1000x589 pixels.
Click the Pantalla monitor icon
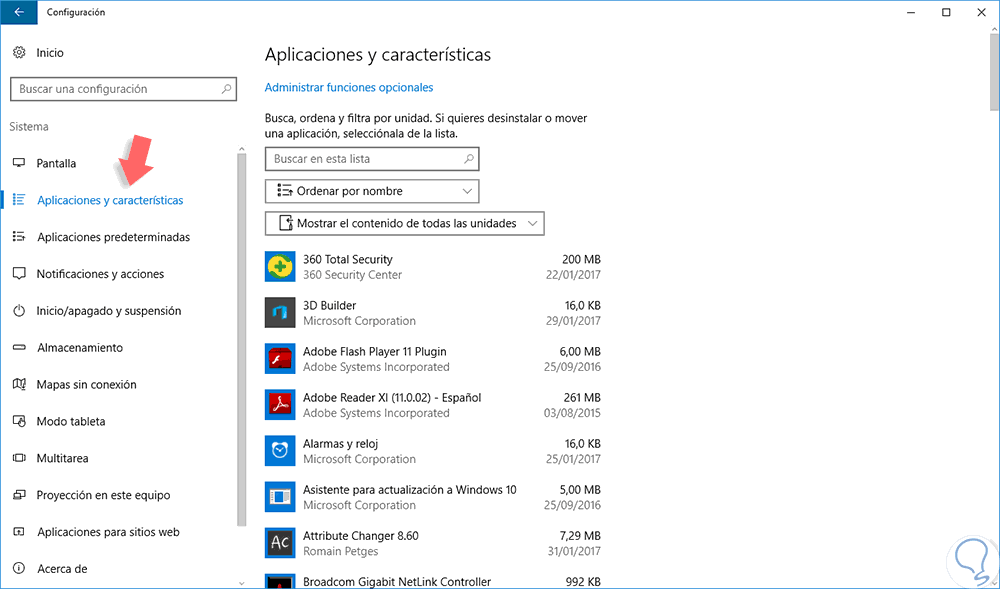pyautogui.click(x=19, y=163)
